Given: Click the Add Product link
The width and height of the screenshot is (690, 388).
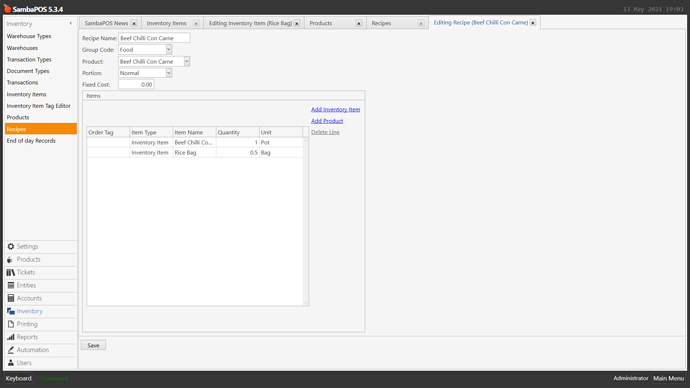Looking at the screenshot, I should (327, 121).
